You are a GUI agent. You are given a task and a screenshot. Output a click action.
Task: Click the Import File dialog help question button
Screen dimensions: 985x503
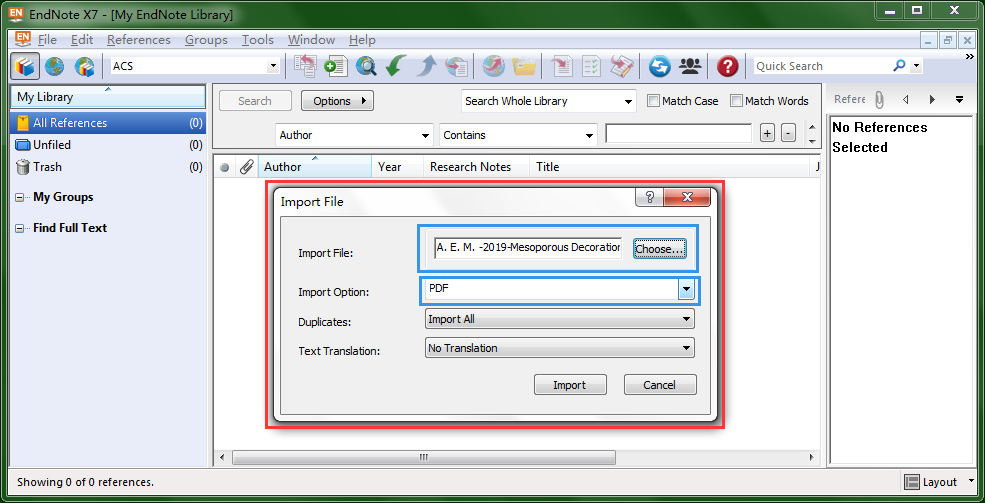click(650, 197)
